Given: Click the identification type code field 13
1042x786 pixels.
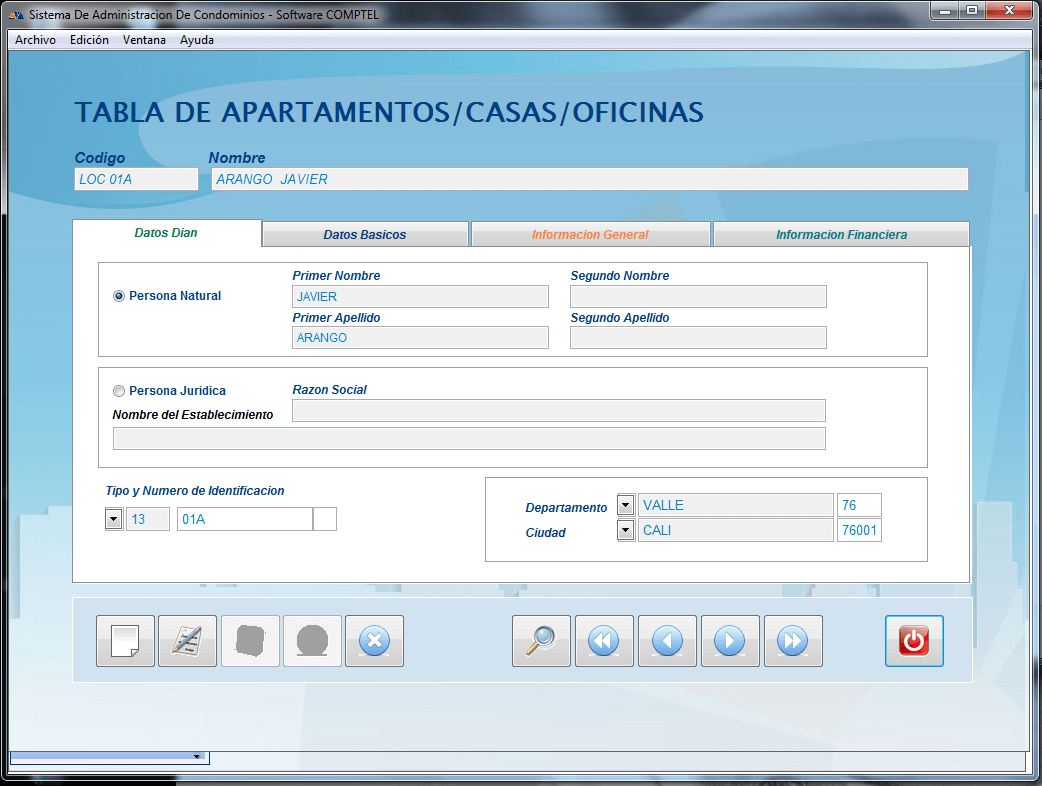Looking at the screenshot, I should coord(148,519).
